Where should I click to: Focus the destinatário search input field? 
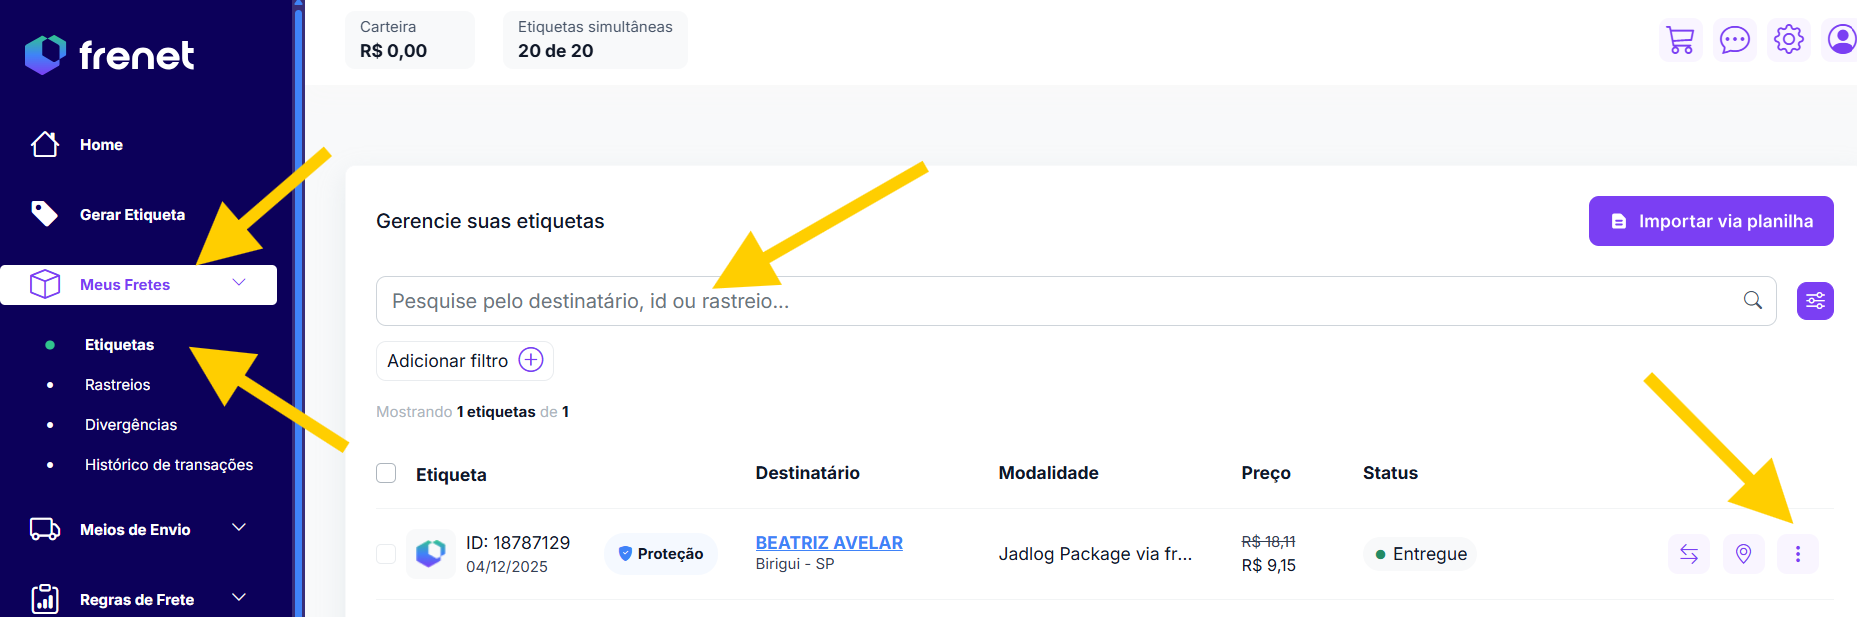click(x=1050, y=301)
